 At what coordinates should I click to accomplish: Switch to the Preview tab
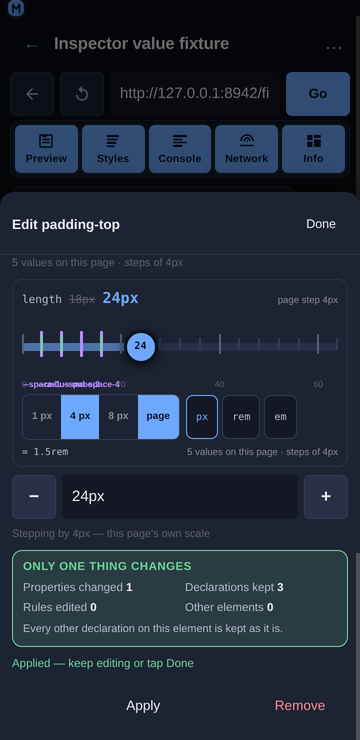(46, 149)
